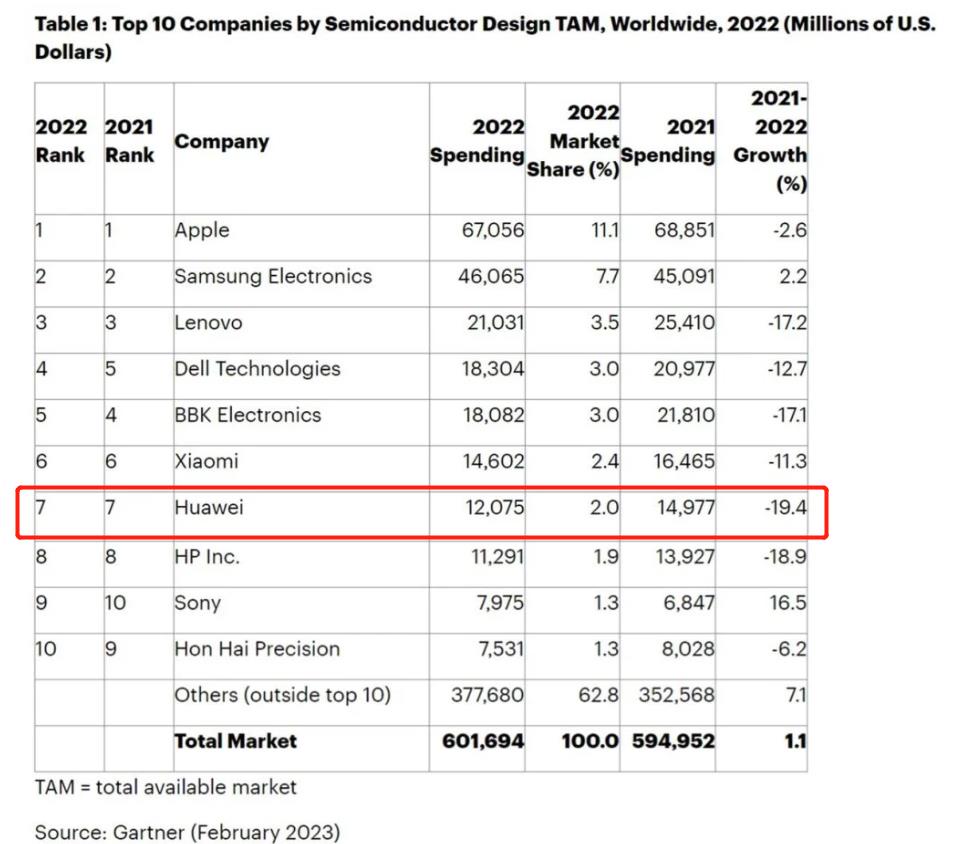This screenshot has height=844, width=956.
Task: Select Sony's growth figure 16.5
Action: point(788,603)
